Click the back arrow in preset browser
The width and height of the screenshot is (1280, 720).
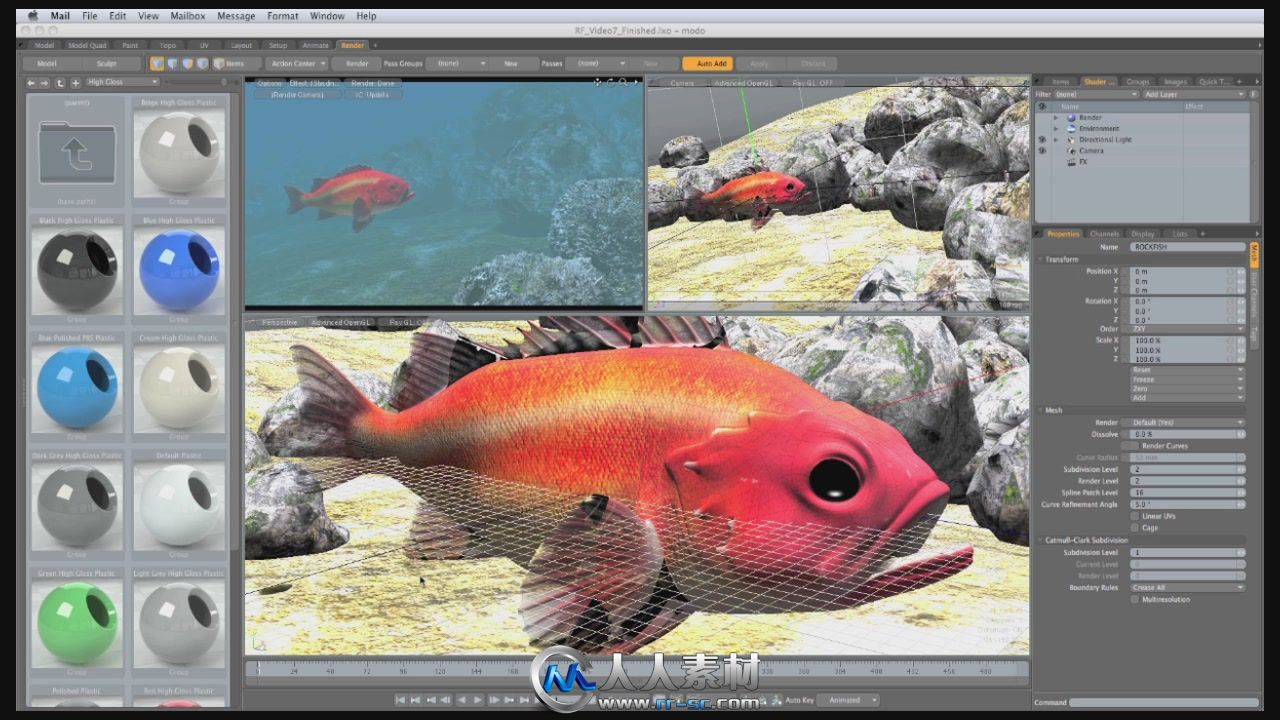coord(32,82)
